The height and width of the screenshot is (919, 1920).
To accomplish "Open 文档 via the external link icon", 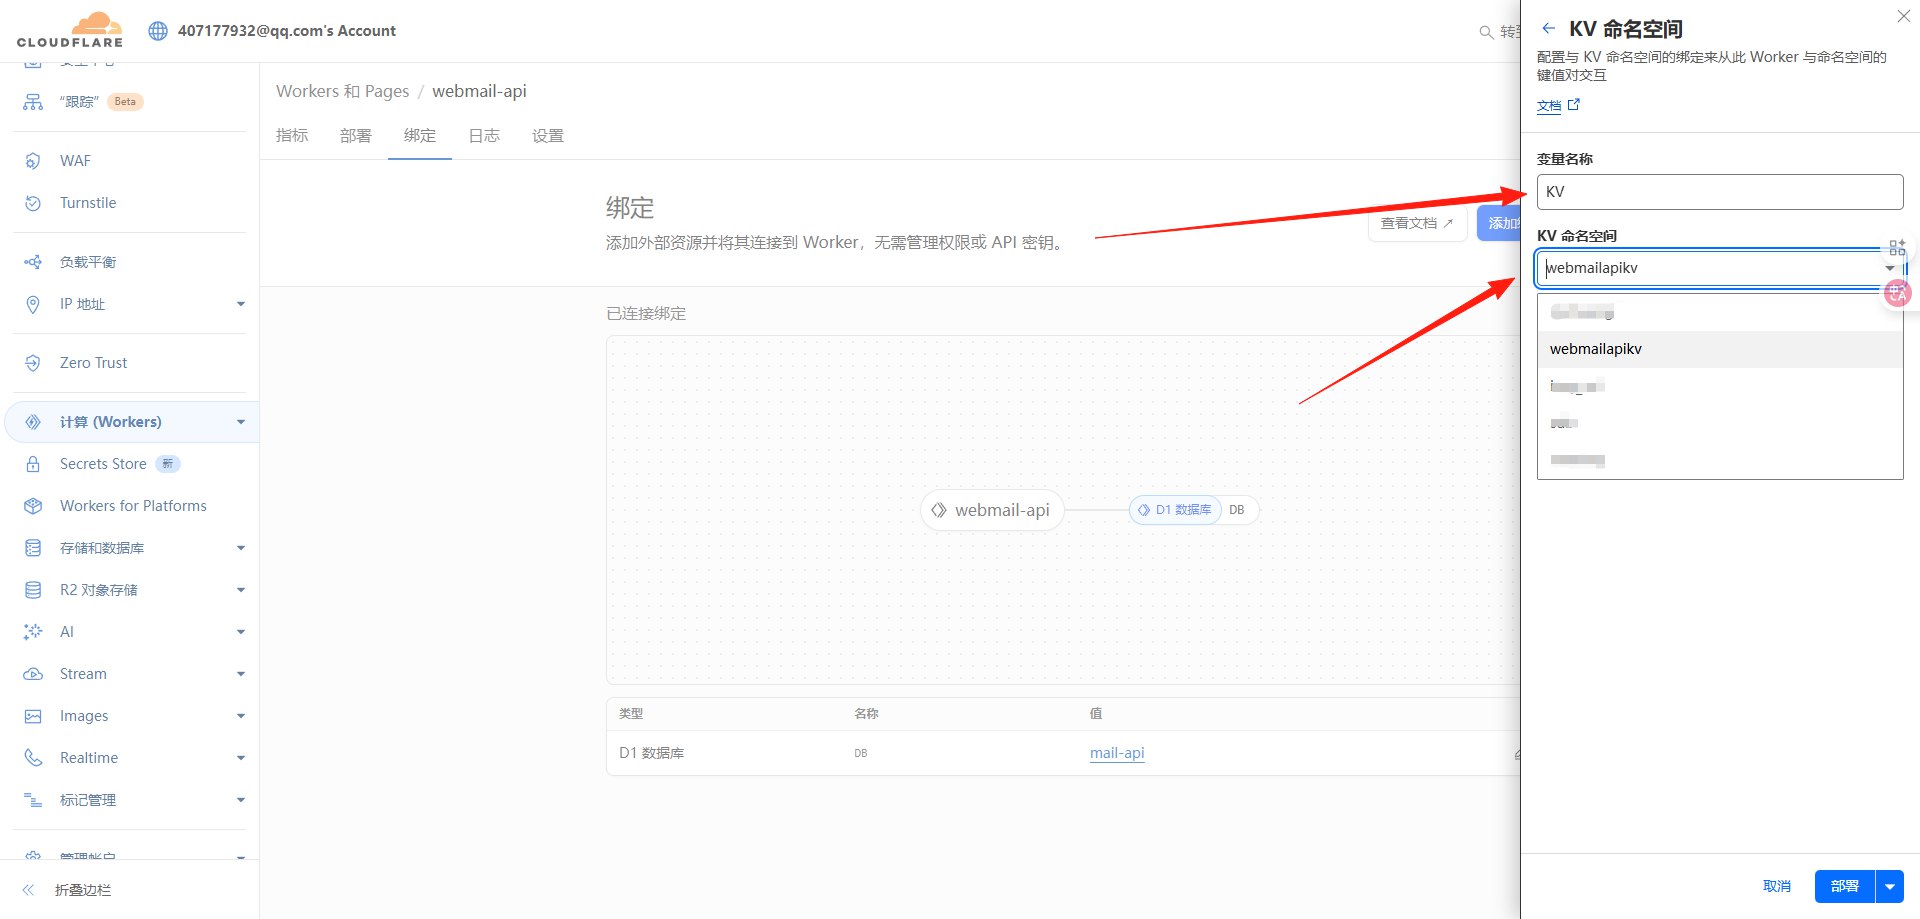I will coord(1575,104).
